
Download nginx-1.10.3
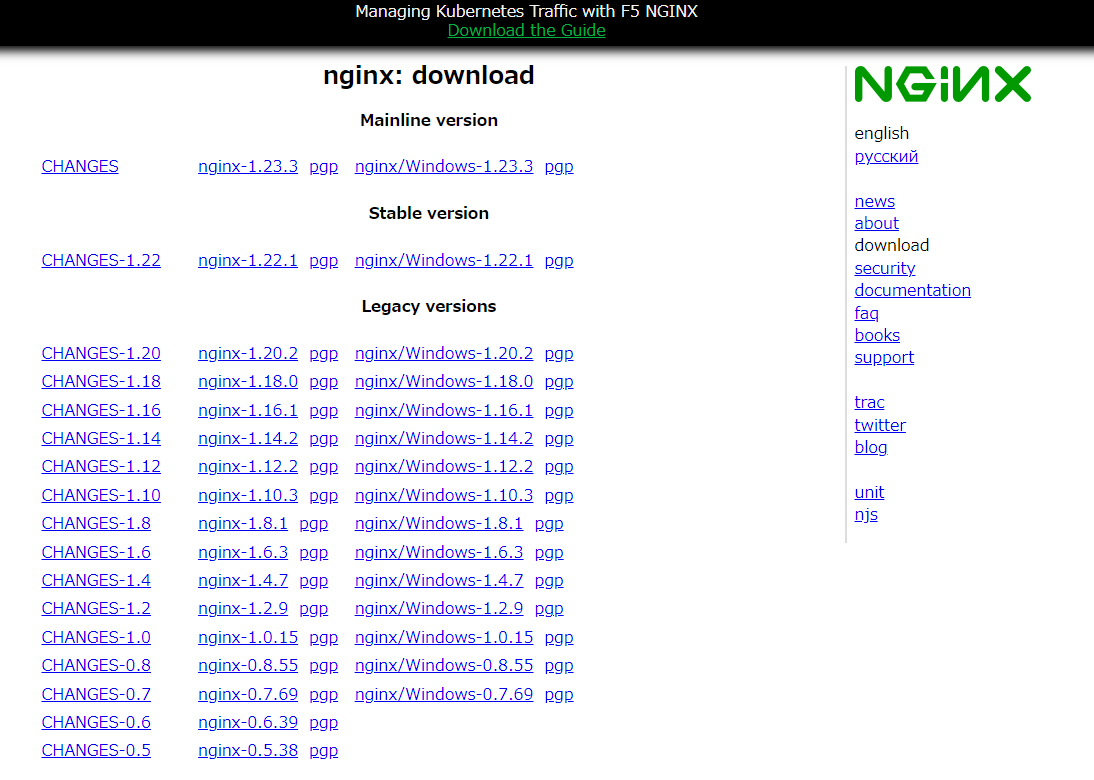[x=248, y=495]
